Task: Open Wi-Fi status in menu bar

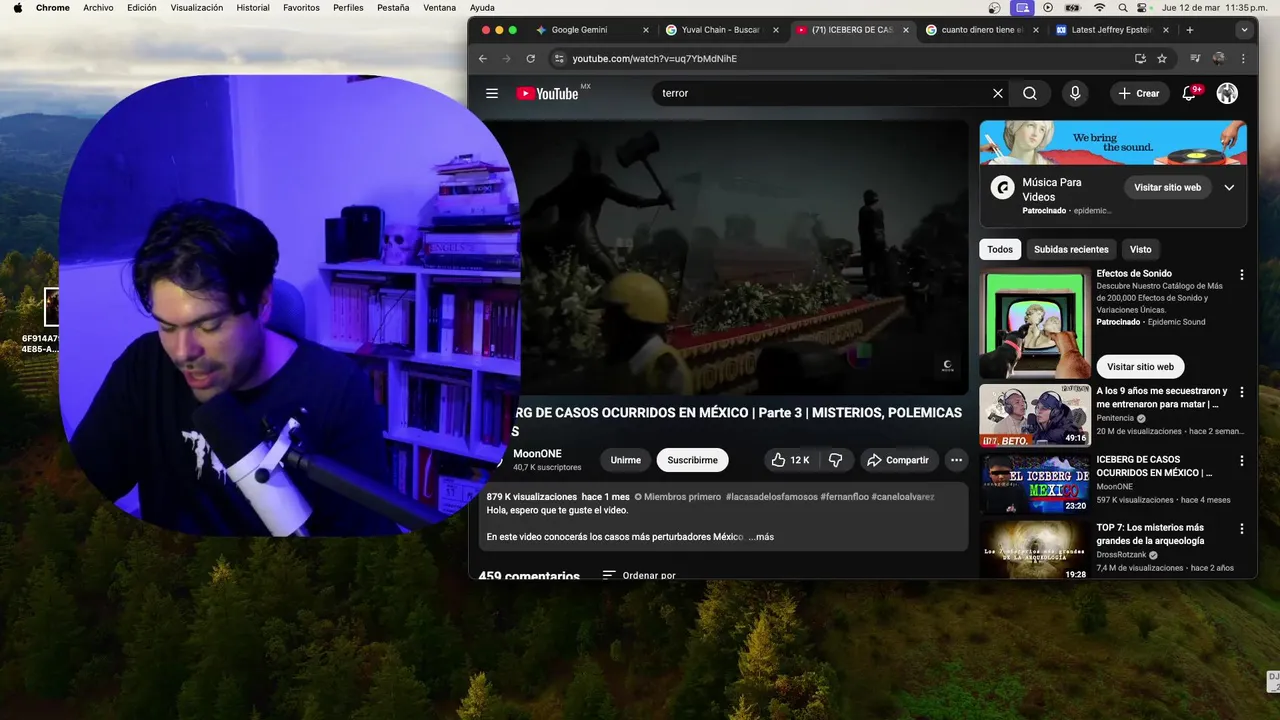Action: 1100,7
